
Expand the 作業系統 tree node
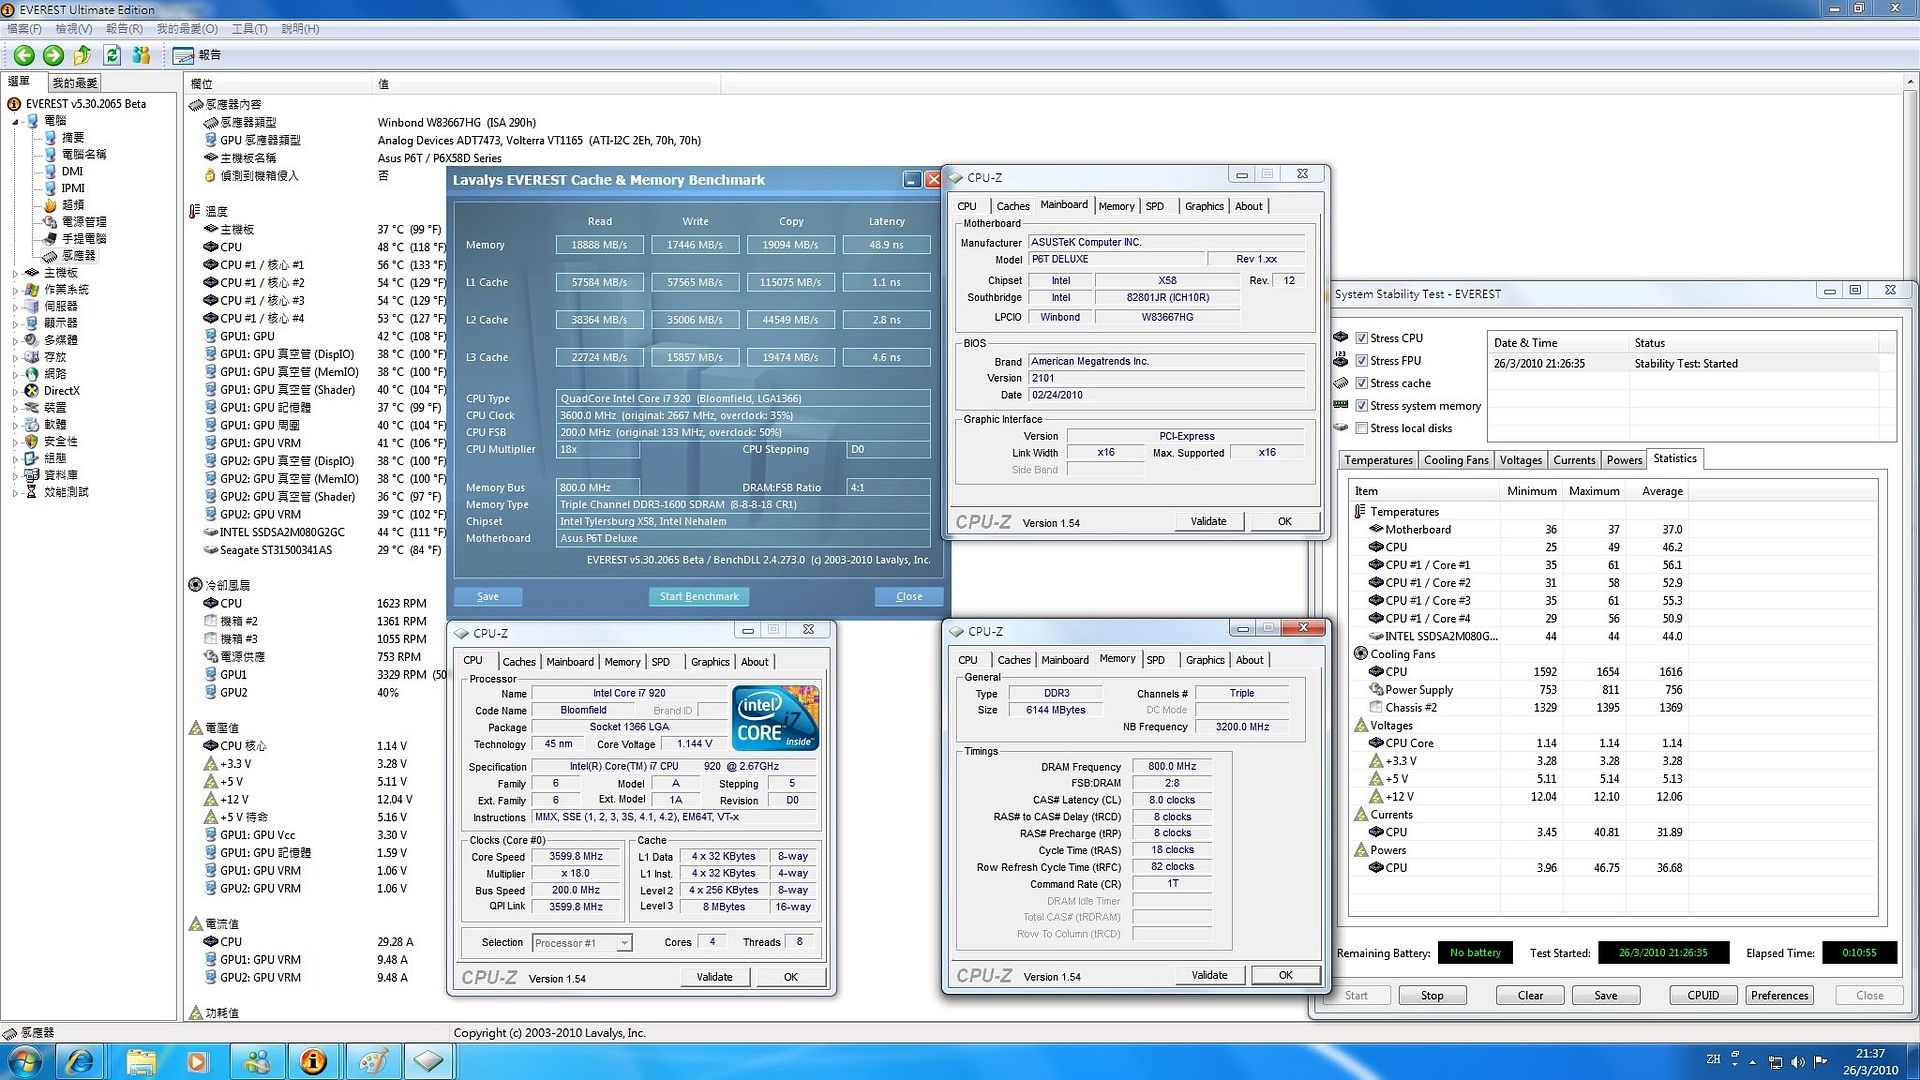pos(15,290)
